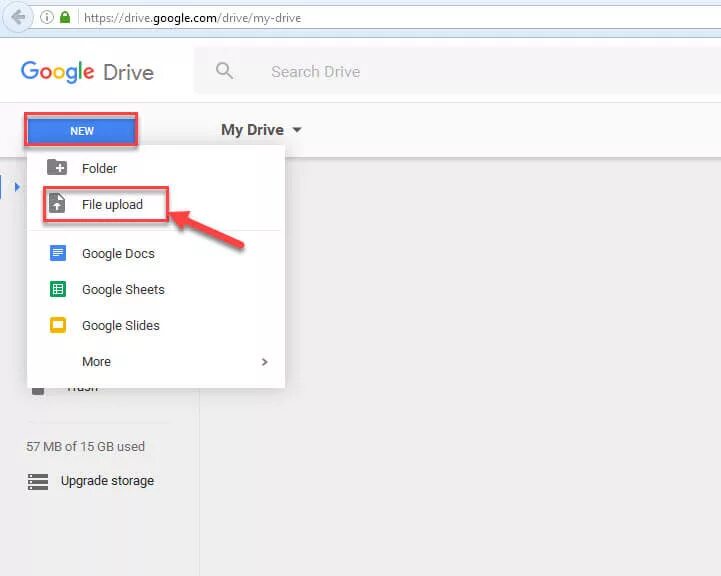Click the blue NEW button
Screen dimensions: 721x576
[81, 131]
